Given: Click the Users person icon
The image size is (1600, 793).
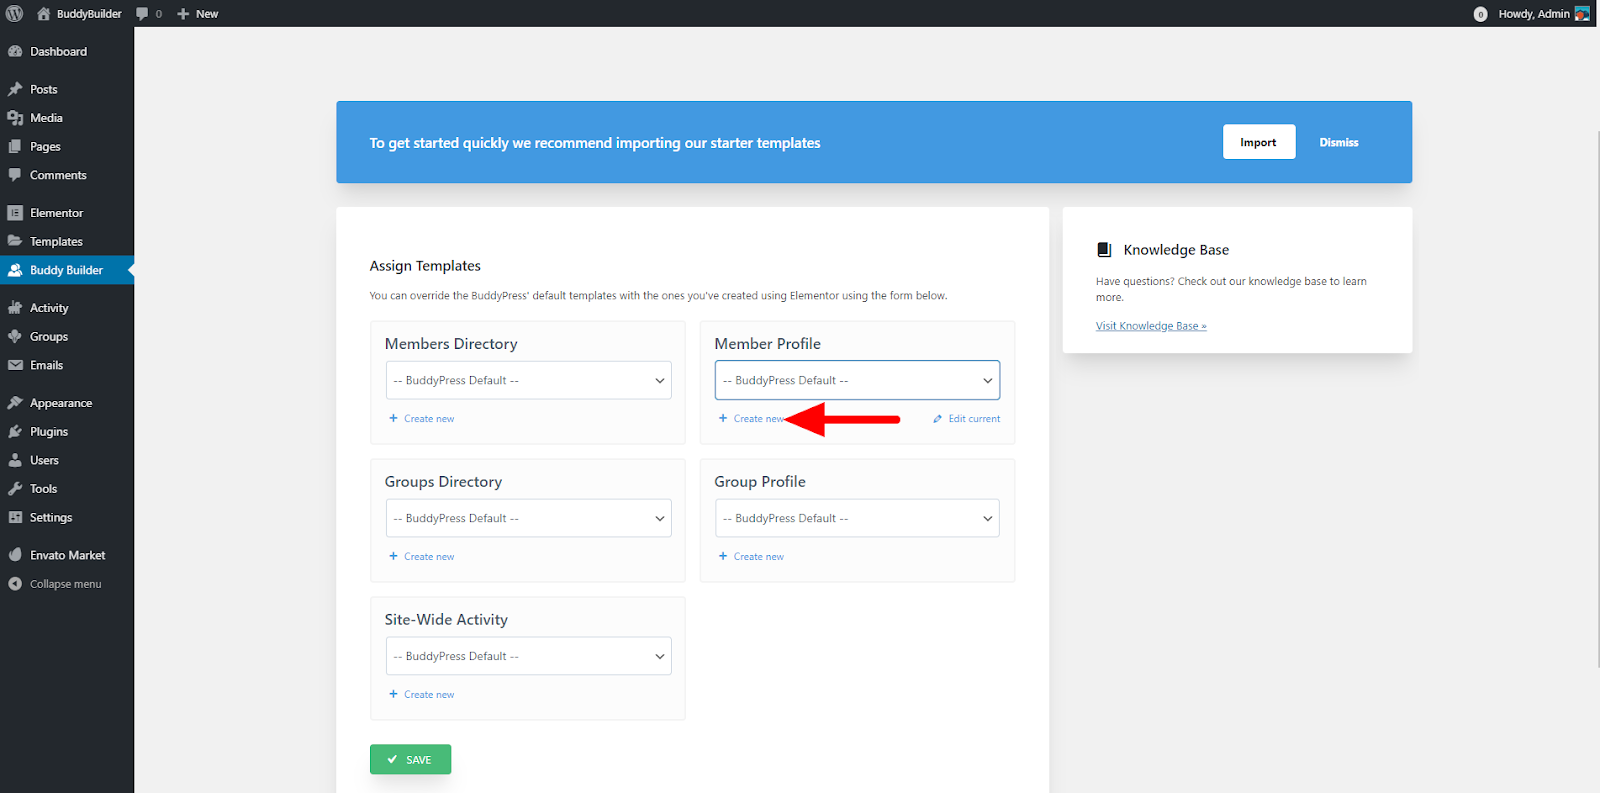Looking at the screenshot, I should [15, 461].
